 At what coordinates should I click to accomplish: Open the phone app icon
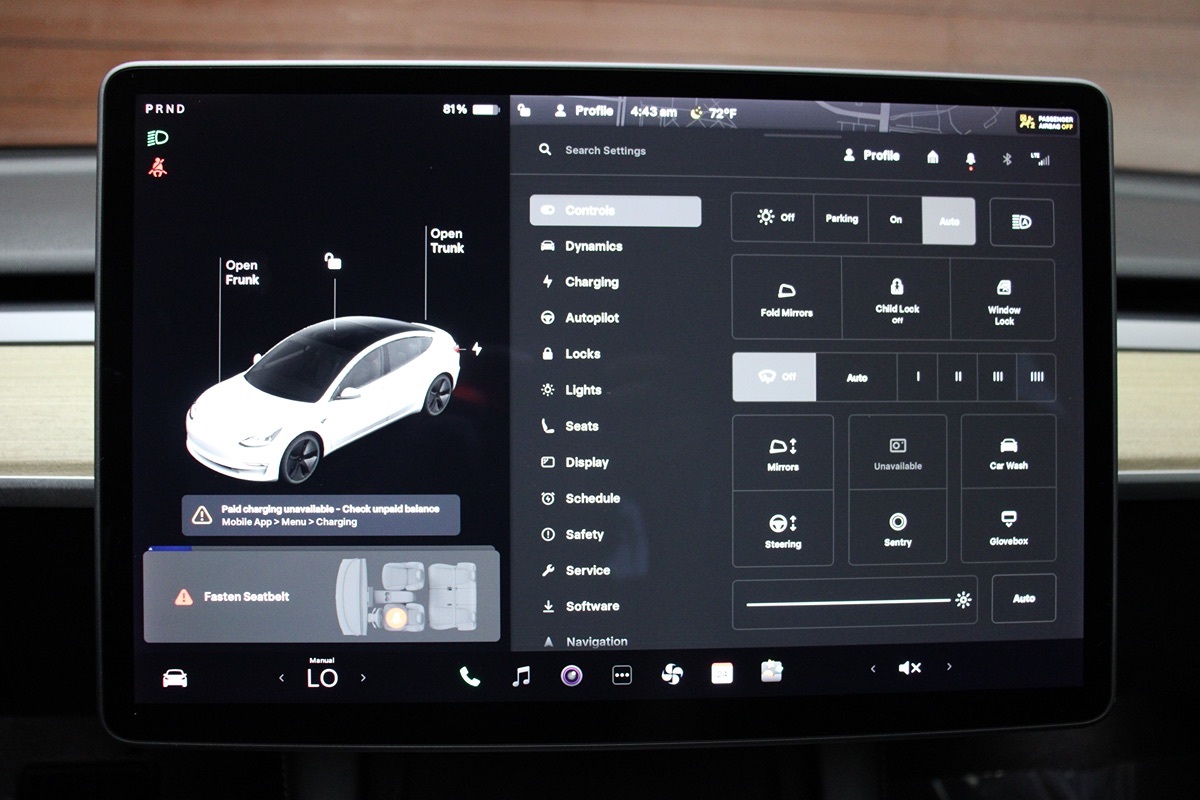point(469,677)
